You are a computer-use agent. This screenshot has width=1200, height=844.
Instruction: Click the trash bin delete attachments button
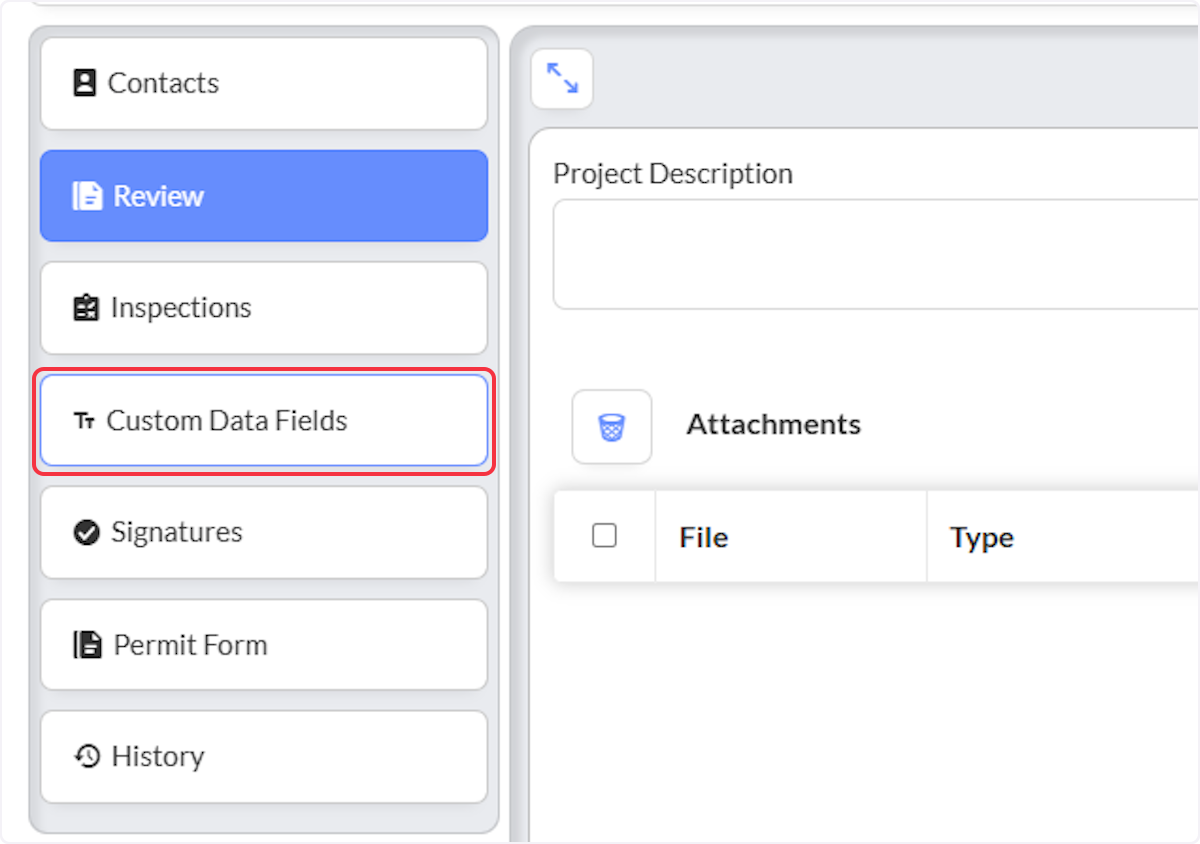tap(612, 427)
